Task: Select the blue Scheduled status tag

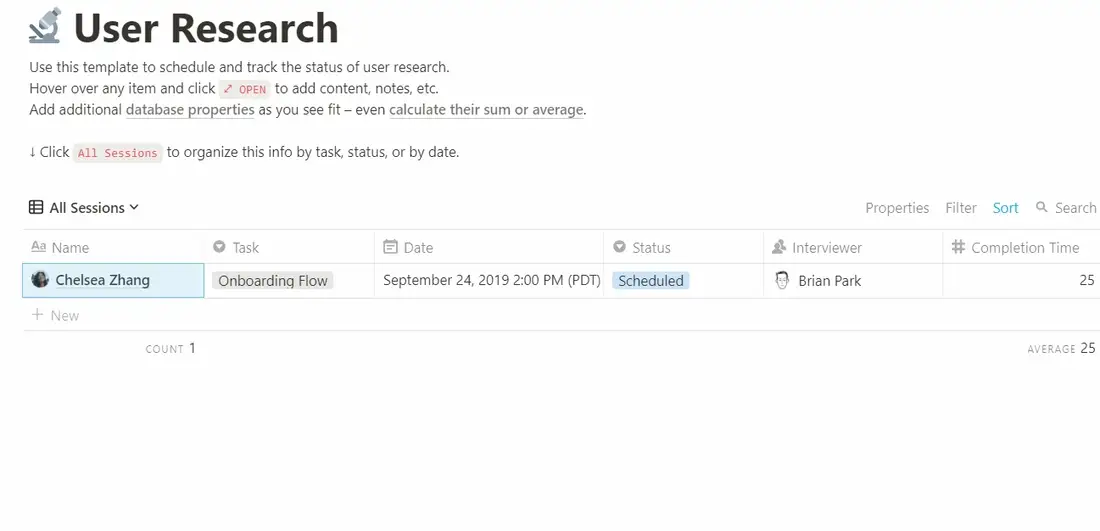Action: [x=650, y=281]
